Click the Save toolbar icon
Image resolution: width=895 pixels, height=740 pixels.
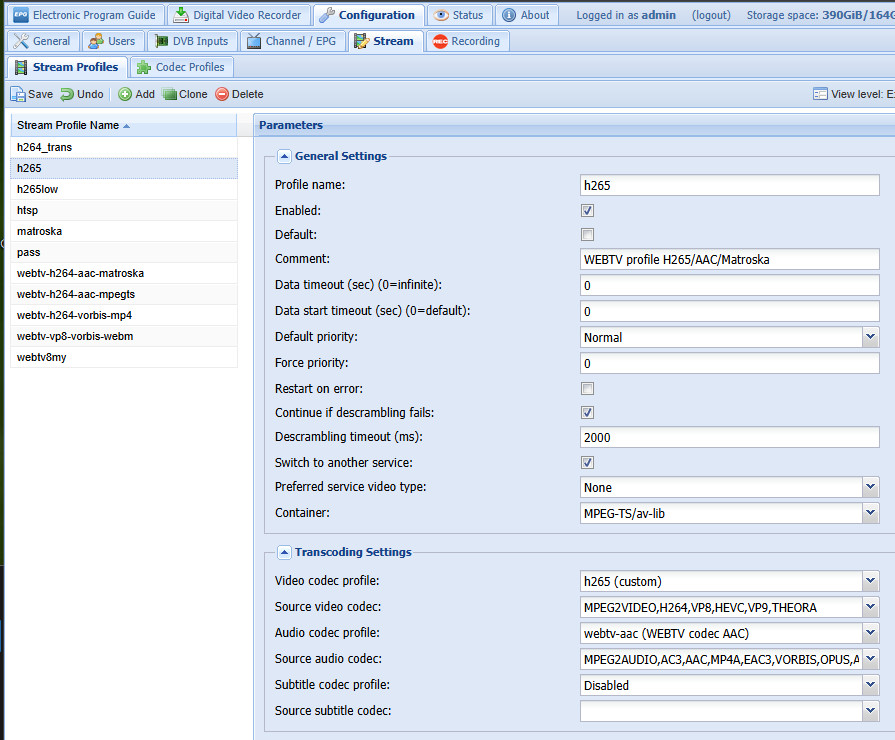point(18,94)
